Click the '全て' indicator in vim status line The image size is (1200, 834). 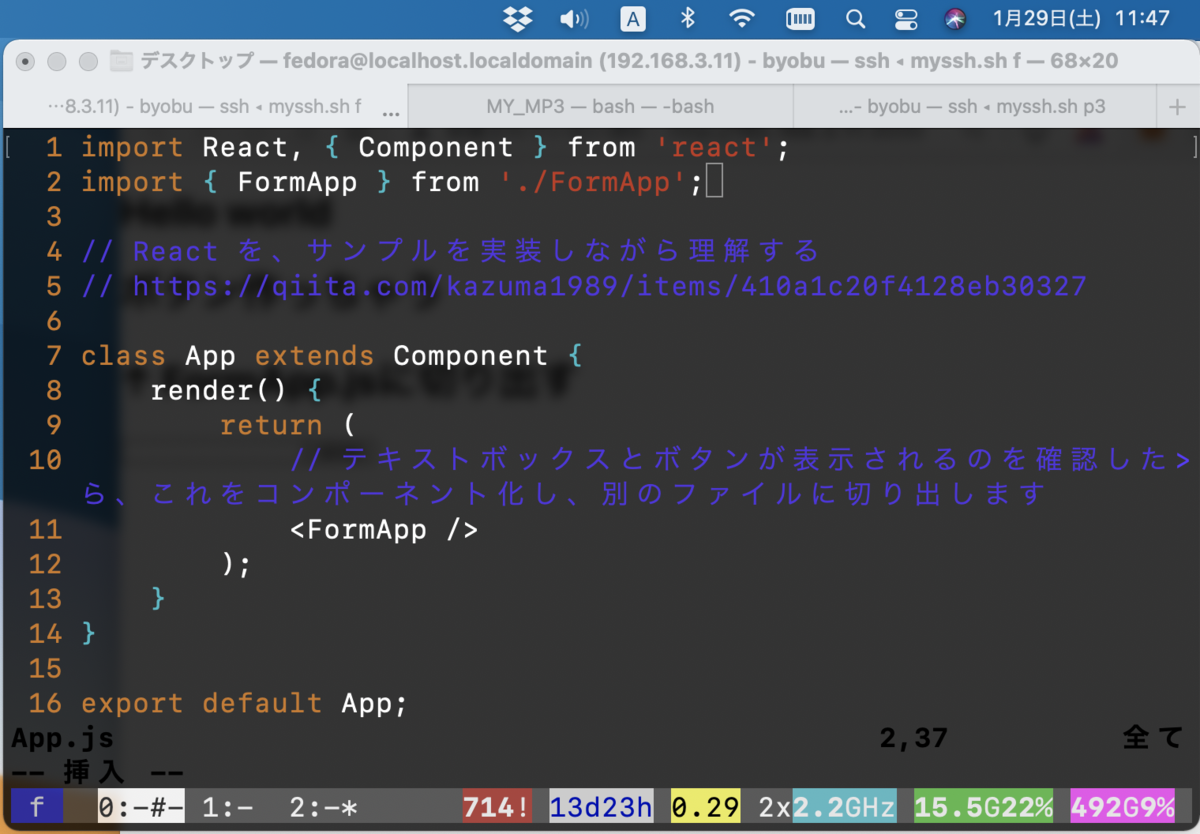[x=1153, y=738]
